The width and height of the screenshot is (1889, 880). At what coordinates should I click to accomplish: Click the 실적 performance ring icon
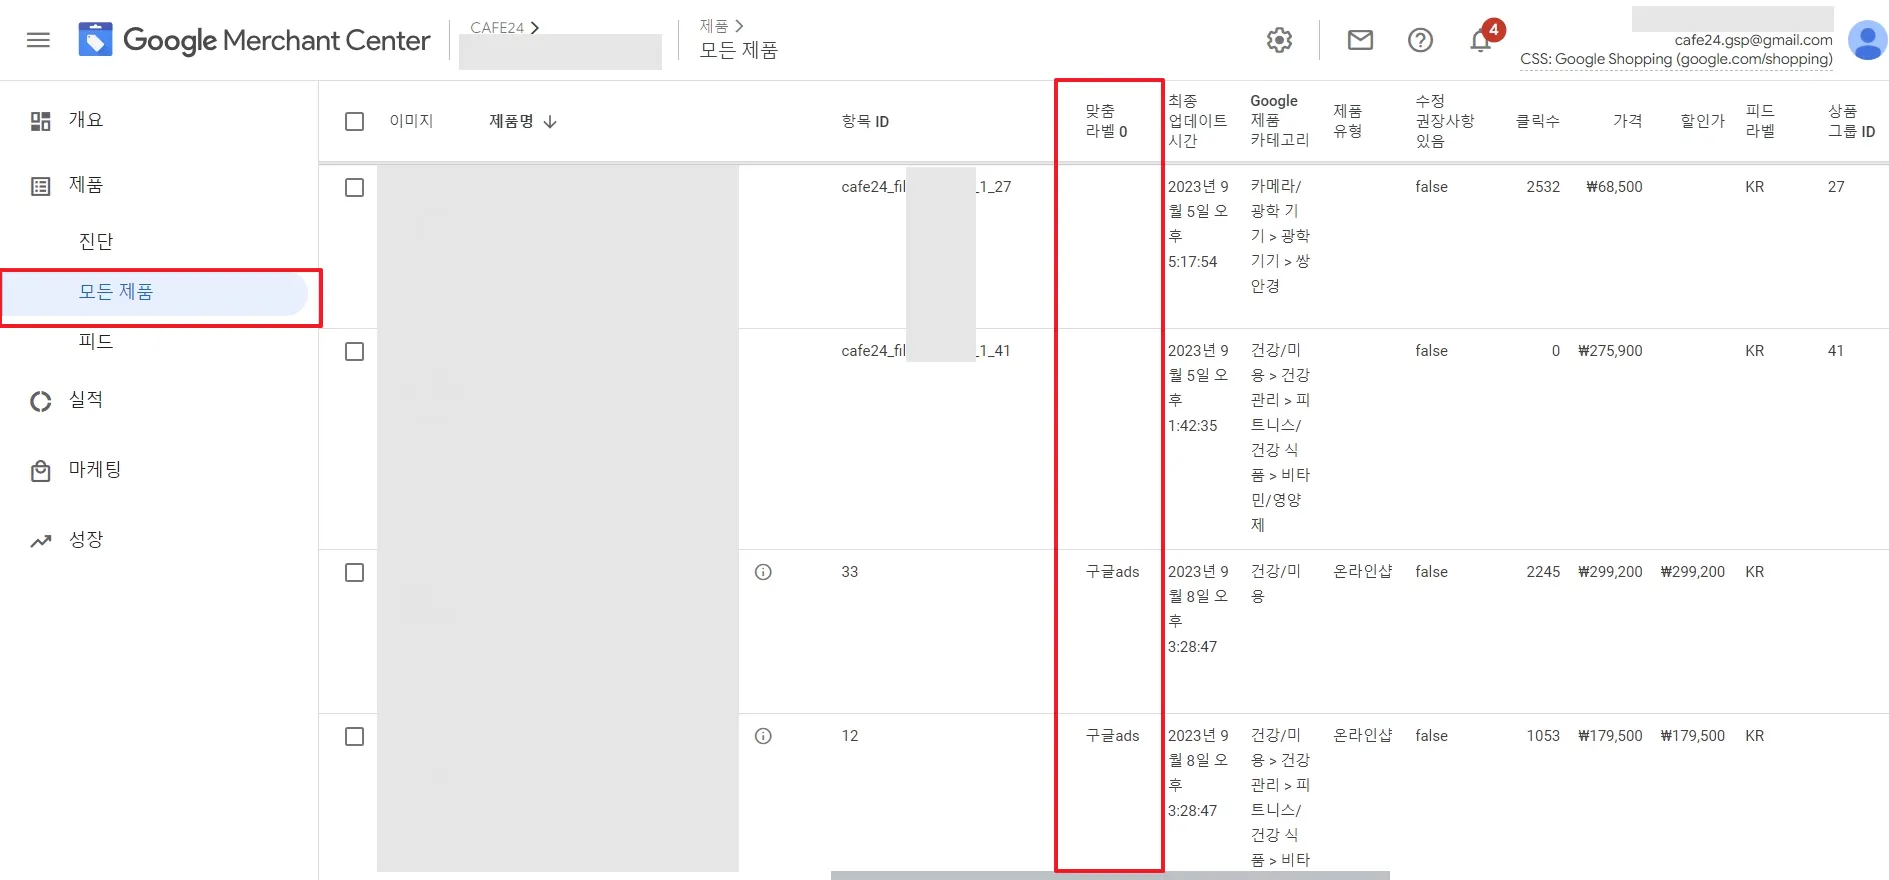click(40, 401)
